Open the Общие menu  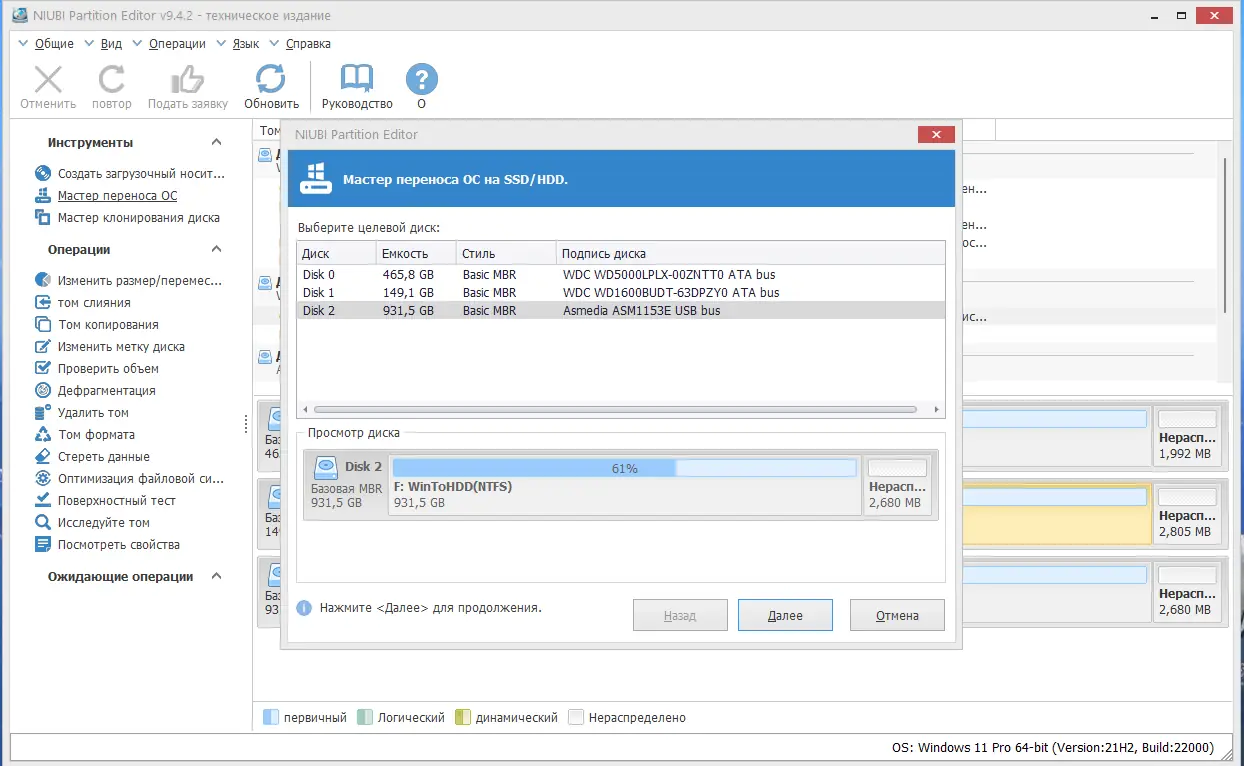tap(54, 44)
